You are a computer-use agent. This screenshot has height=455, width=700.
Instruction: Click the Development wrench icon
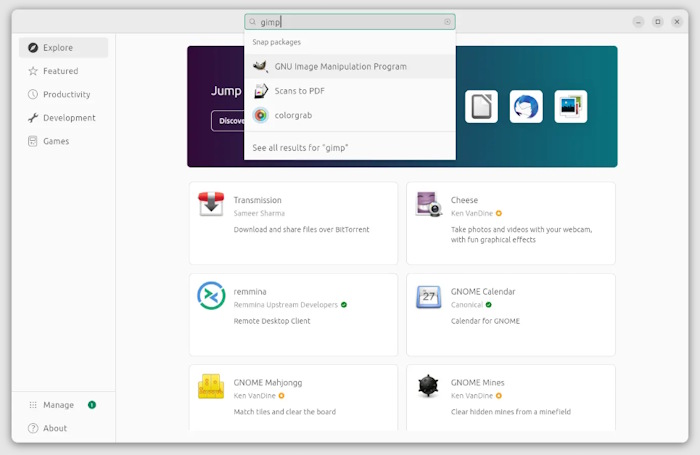pos(33,118)
